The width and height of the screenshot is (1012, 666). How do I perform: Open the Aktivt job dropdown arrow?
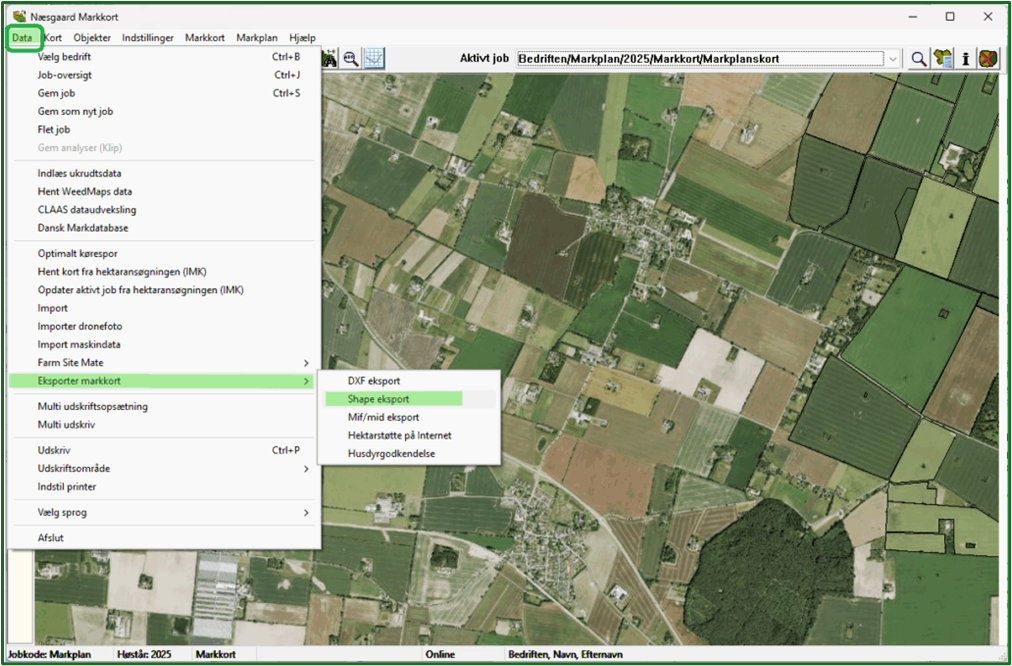point(892,59)
